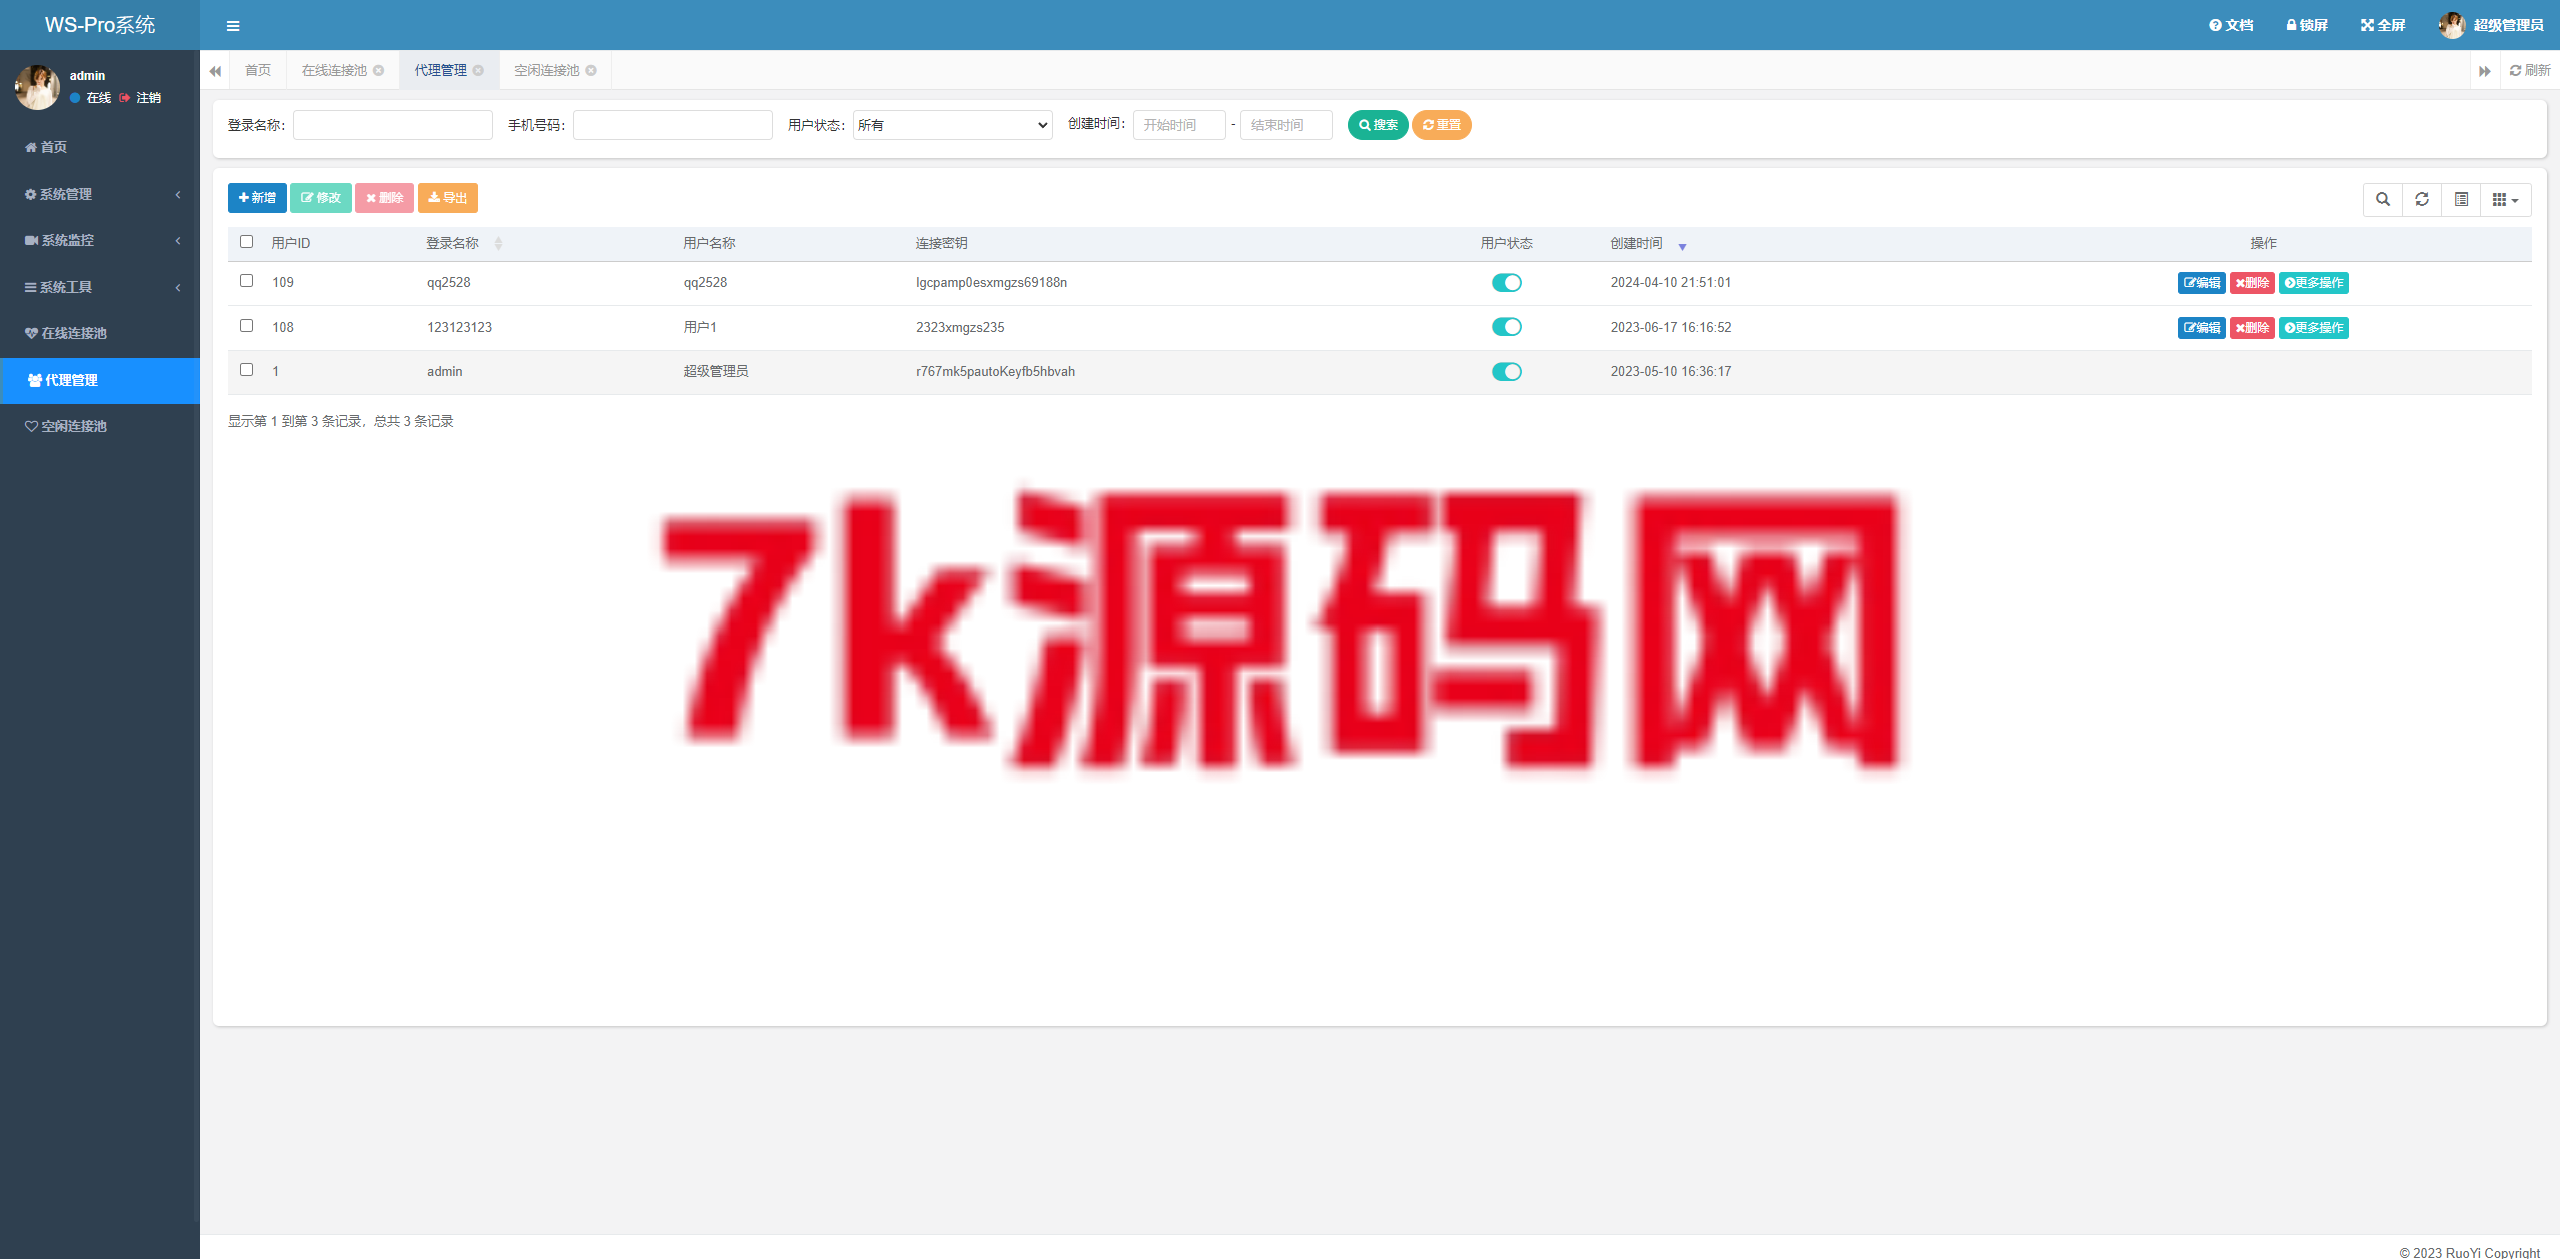Click the WS-Pro系统 logo title
Image resolution: width=2560 pixels, height=1259 pixels.
tap(100, 25)
